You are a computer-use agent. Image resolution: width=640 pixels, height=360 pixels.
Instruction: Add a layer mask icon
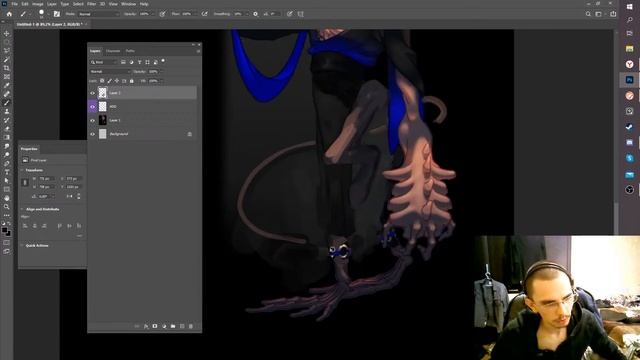[x=155, y=326]
